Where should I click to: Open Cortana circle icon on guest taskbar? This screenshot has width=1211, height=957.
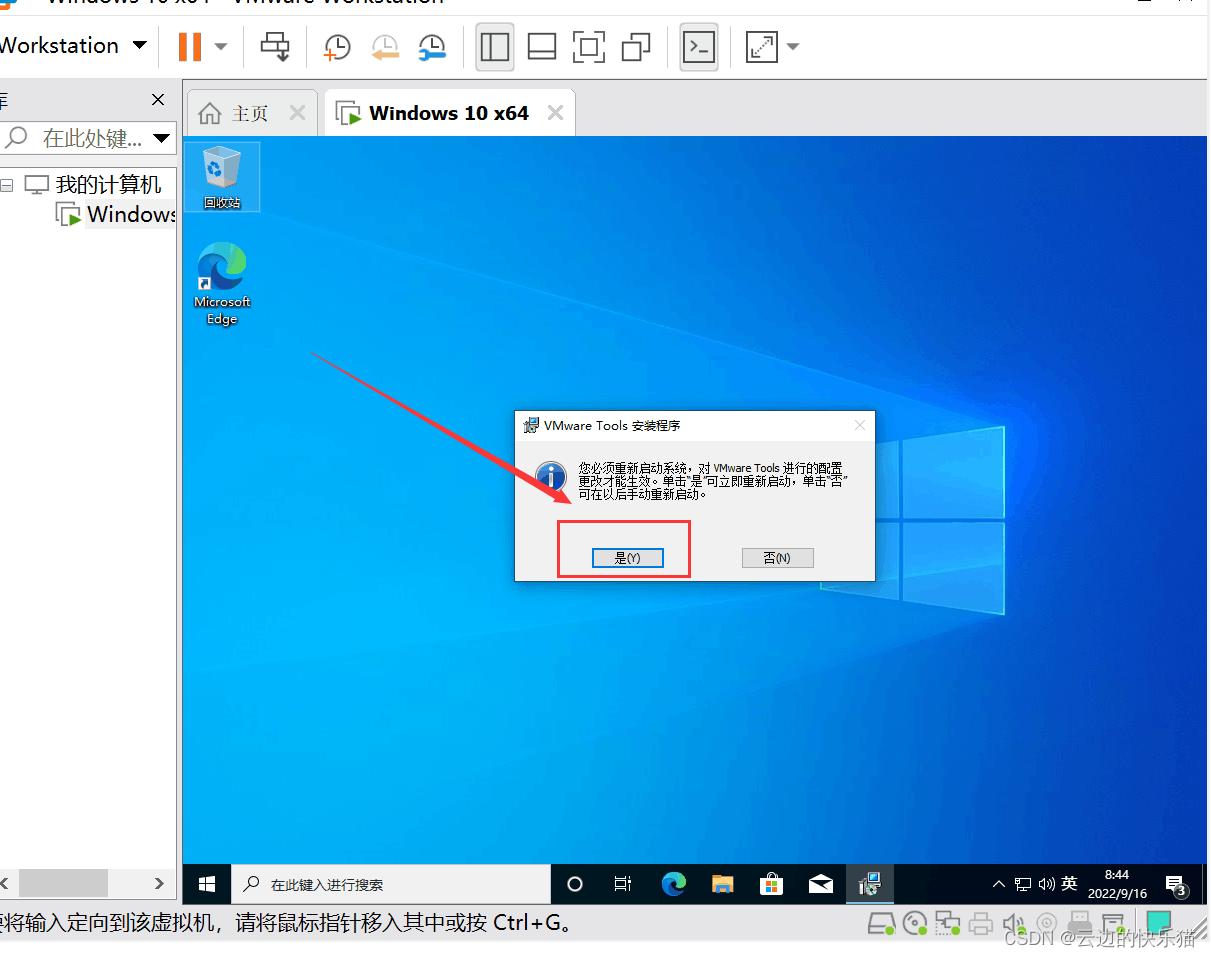[x=574, y=884]
